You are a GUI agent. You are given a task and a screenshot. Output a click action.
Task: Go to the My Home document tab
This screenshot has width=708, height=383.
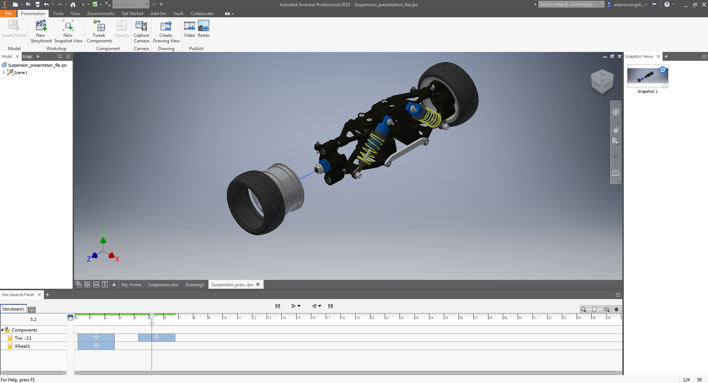[x=131, y=285]
